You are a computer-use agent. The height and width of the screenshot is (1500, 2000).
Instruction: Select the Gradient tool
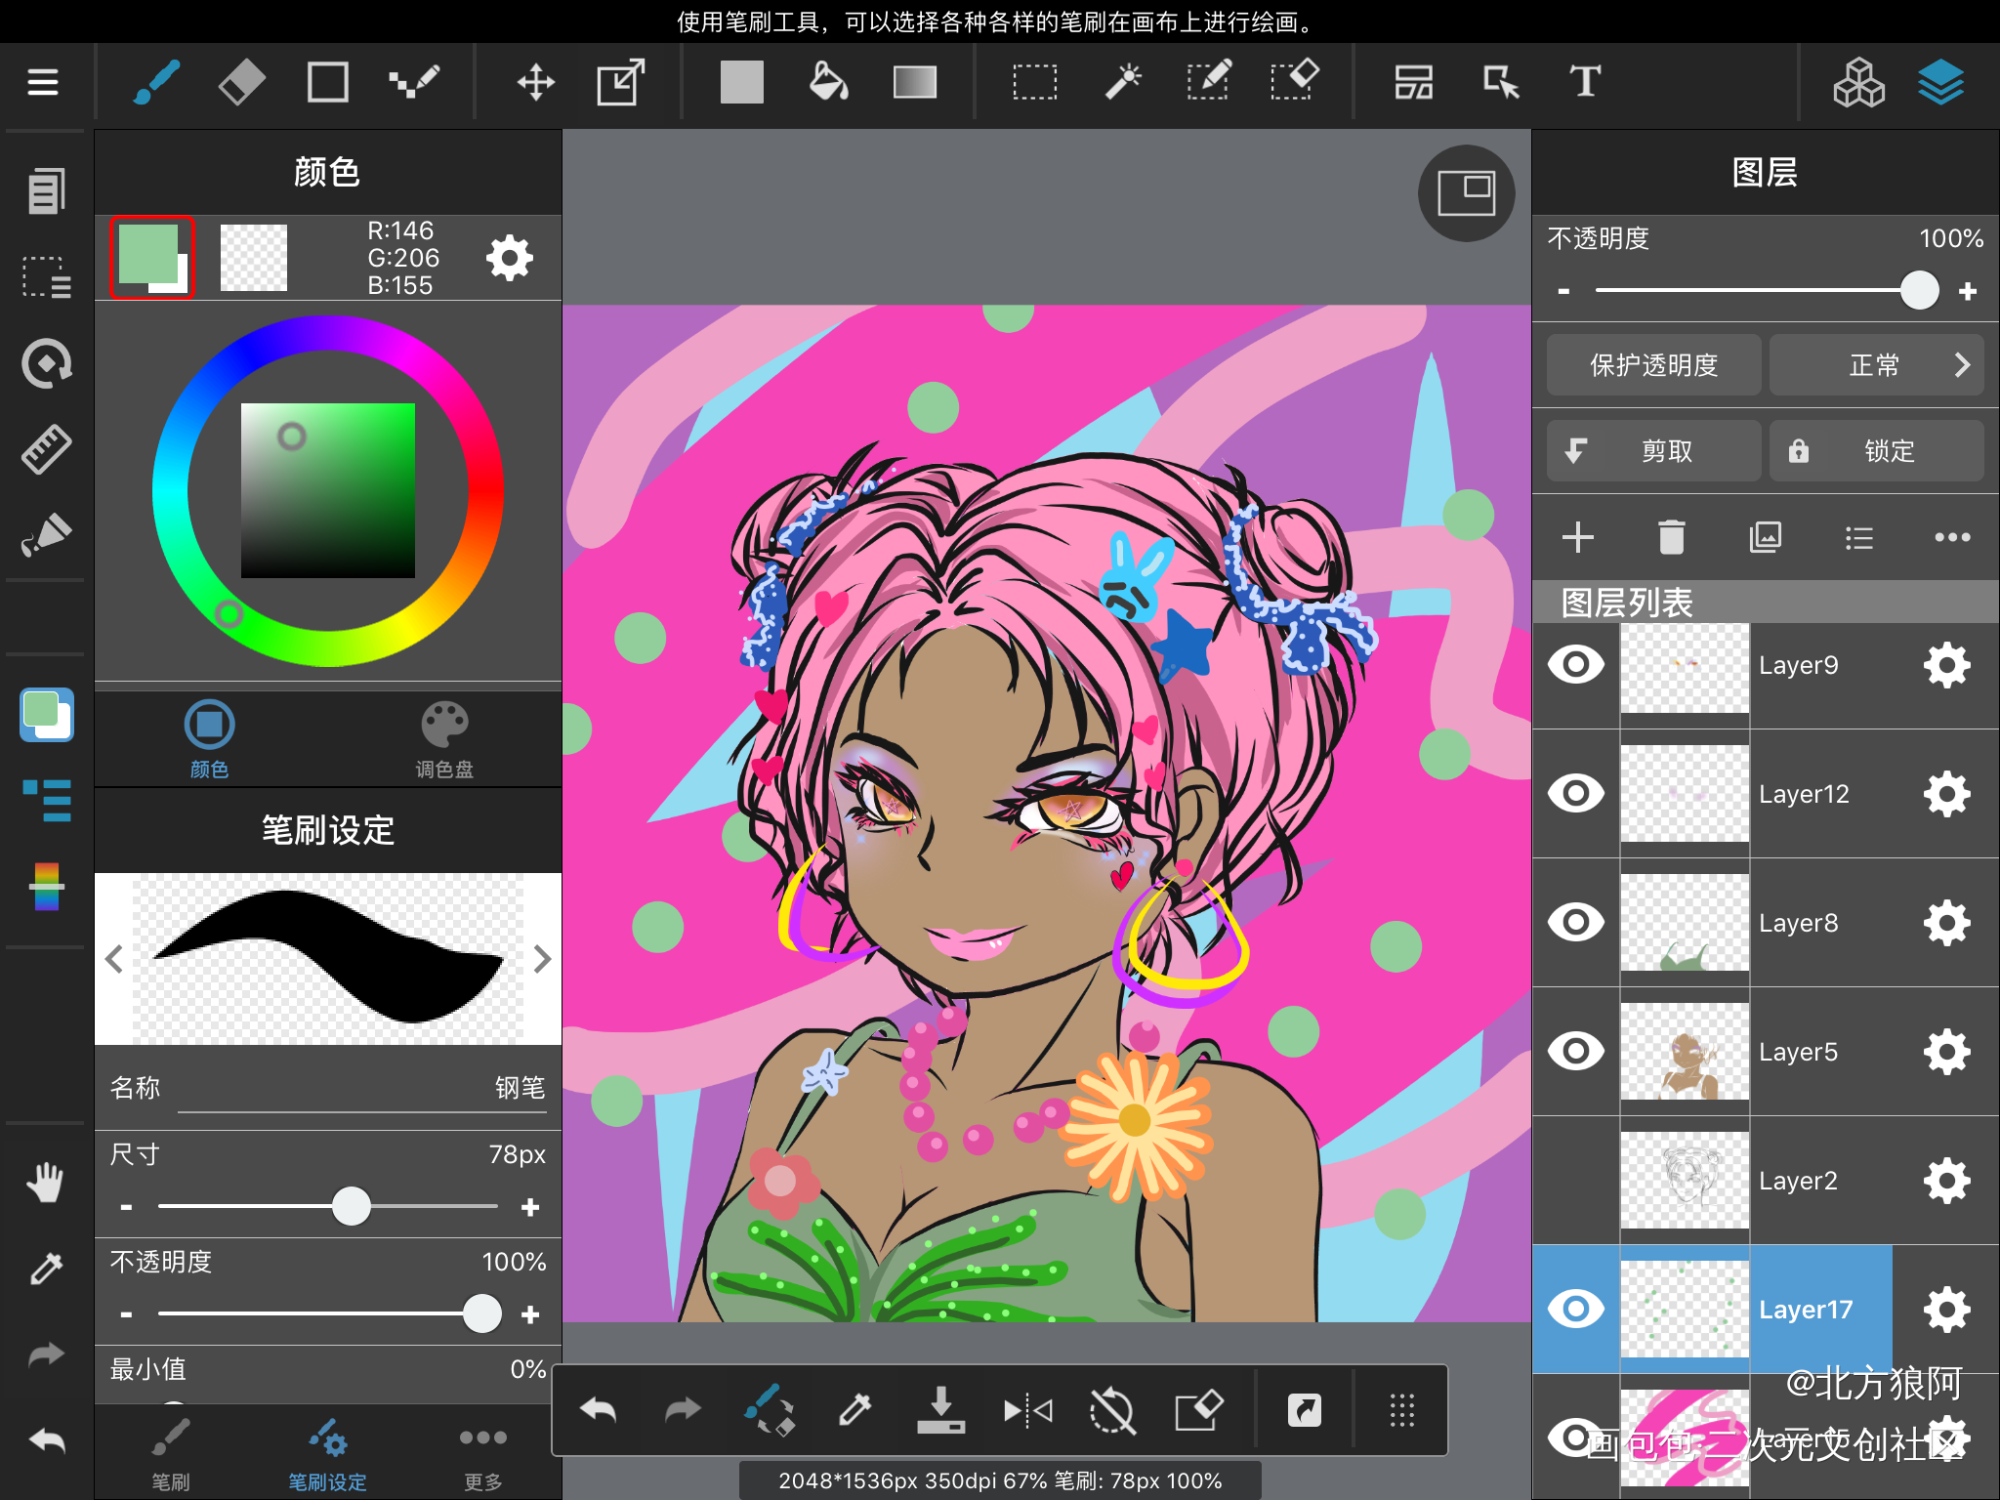pyautogui.click(x=915, y=82)
